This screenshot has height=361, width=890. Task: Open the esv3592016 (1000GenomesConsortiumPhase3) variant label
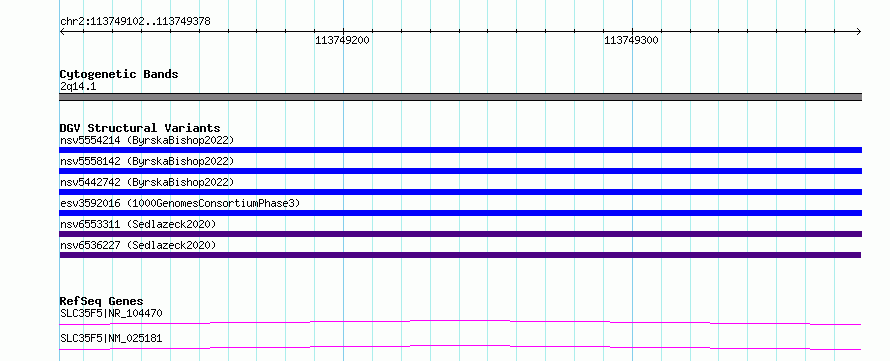pos(180,203)
